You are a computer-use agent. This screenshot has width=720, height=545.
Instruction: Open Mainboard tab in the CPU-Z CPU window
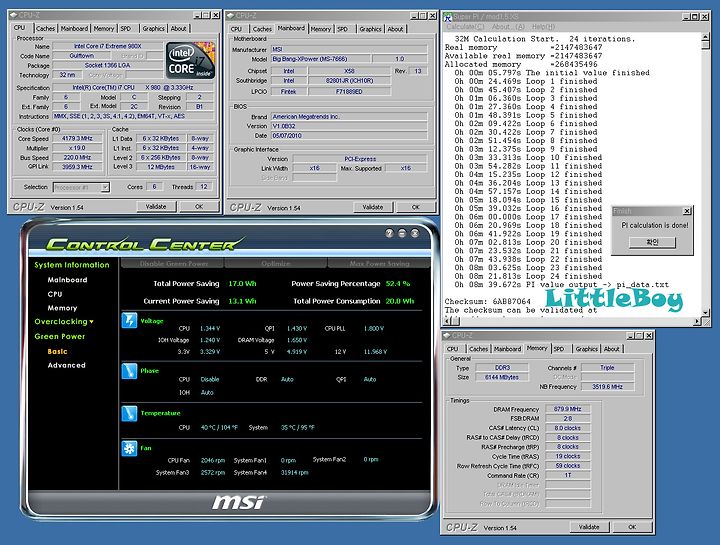point(74,28)
